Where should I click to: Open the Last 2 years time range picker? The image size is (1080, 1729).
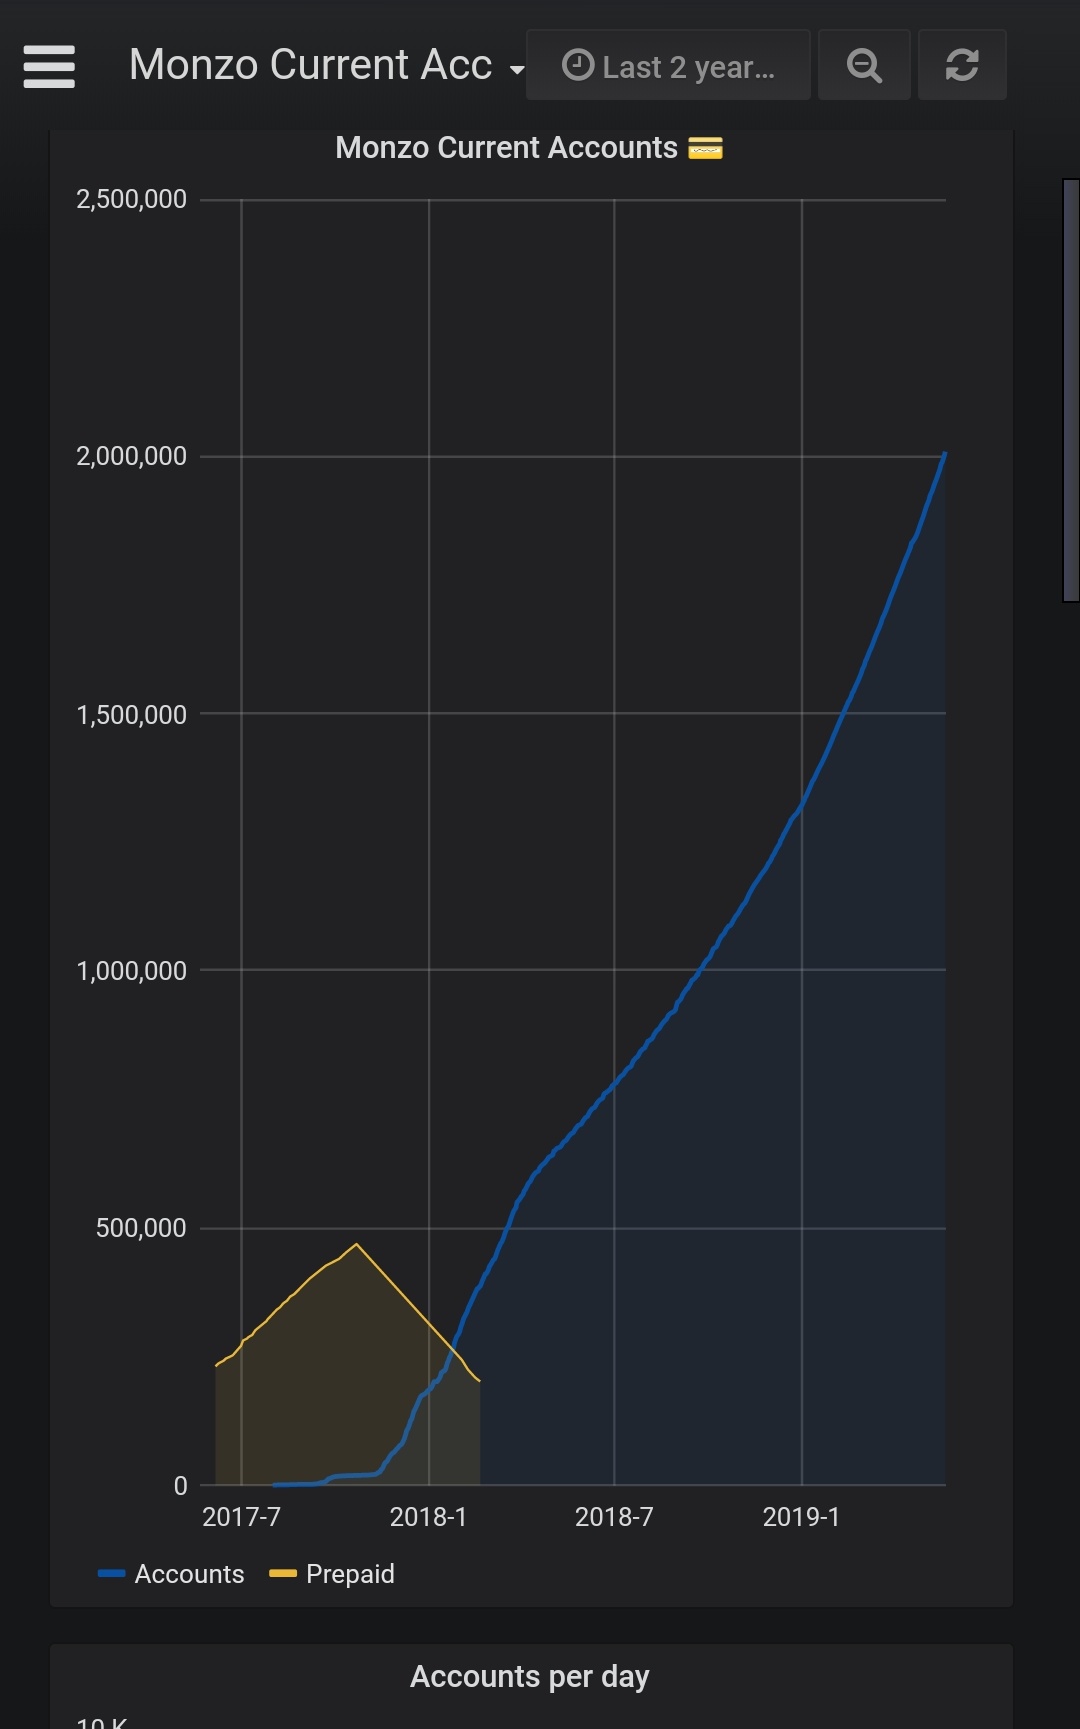click(668, 65)
